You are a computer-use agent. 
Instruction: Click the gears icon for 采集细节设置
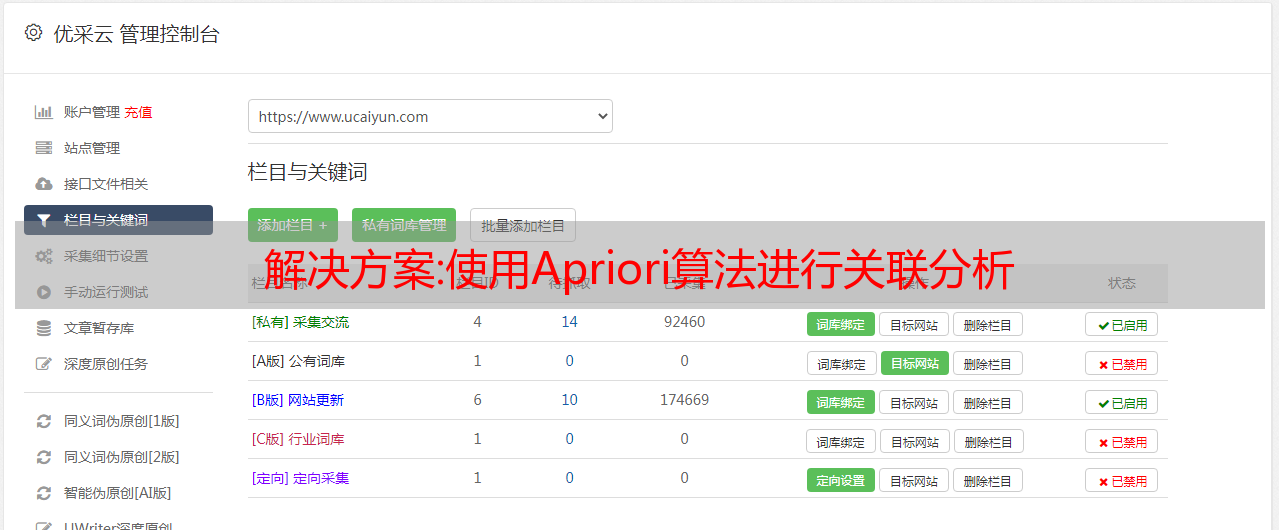[x=43, y=256]
